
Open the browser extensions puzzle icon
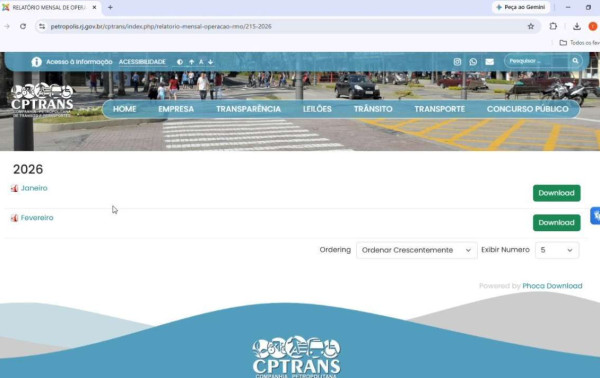553,26
